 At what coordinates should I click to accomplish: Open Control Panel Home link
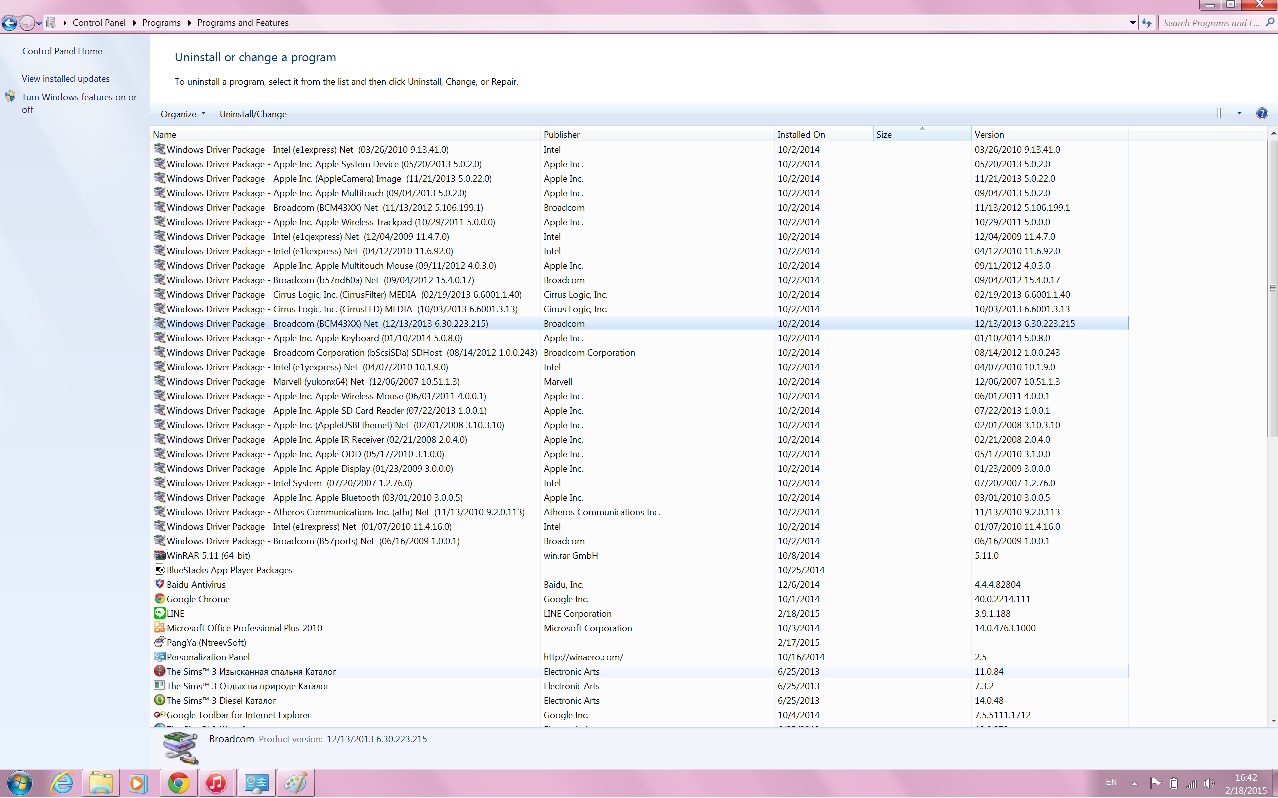(62, 51)
